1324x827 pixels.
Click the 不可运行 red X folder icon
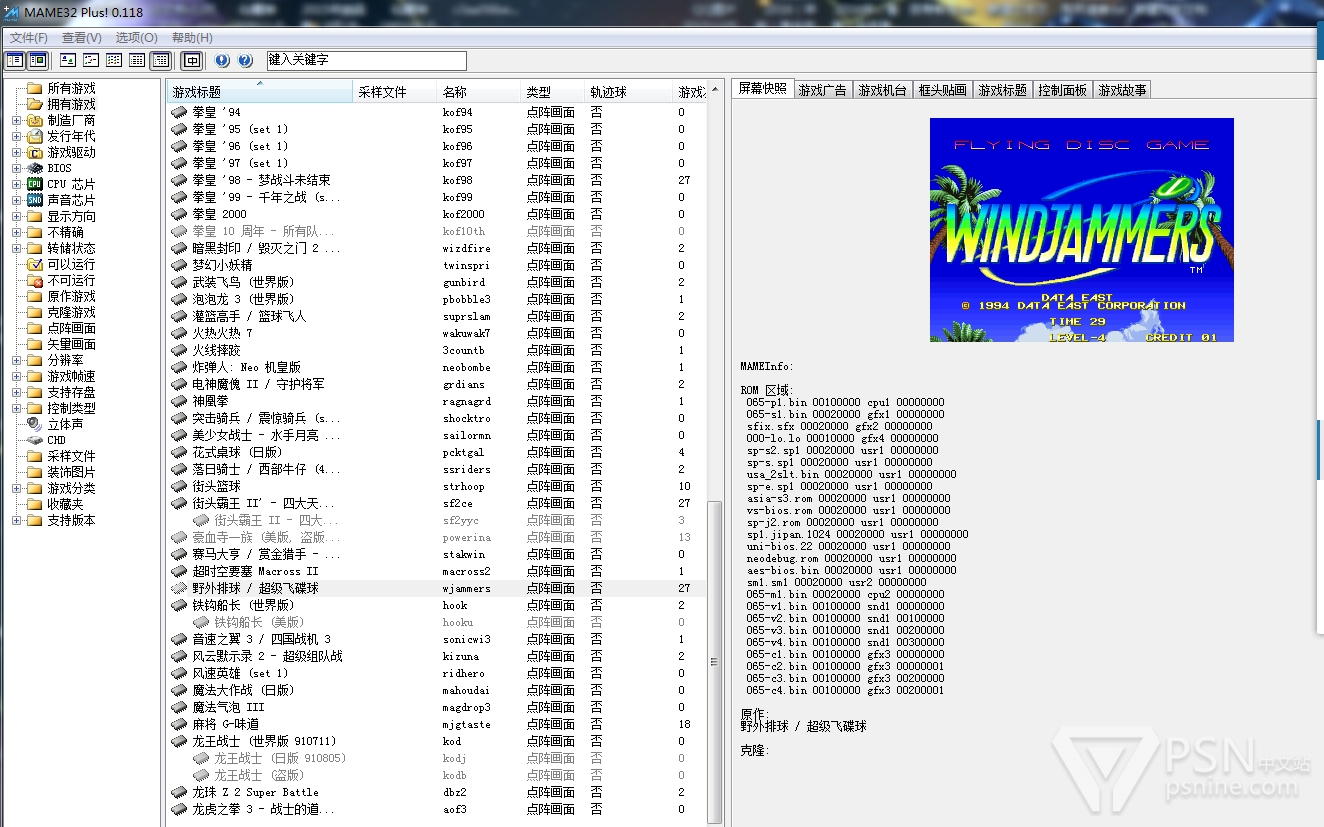[x=35, y=280]
